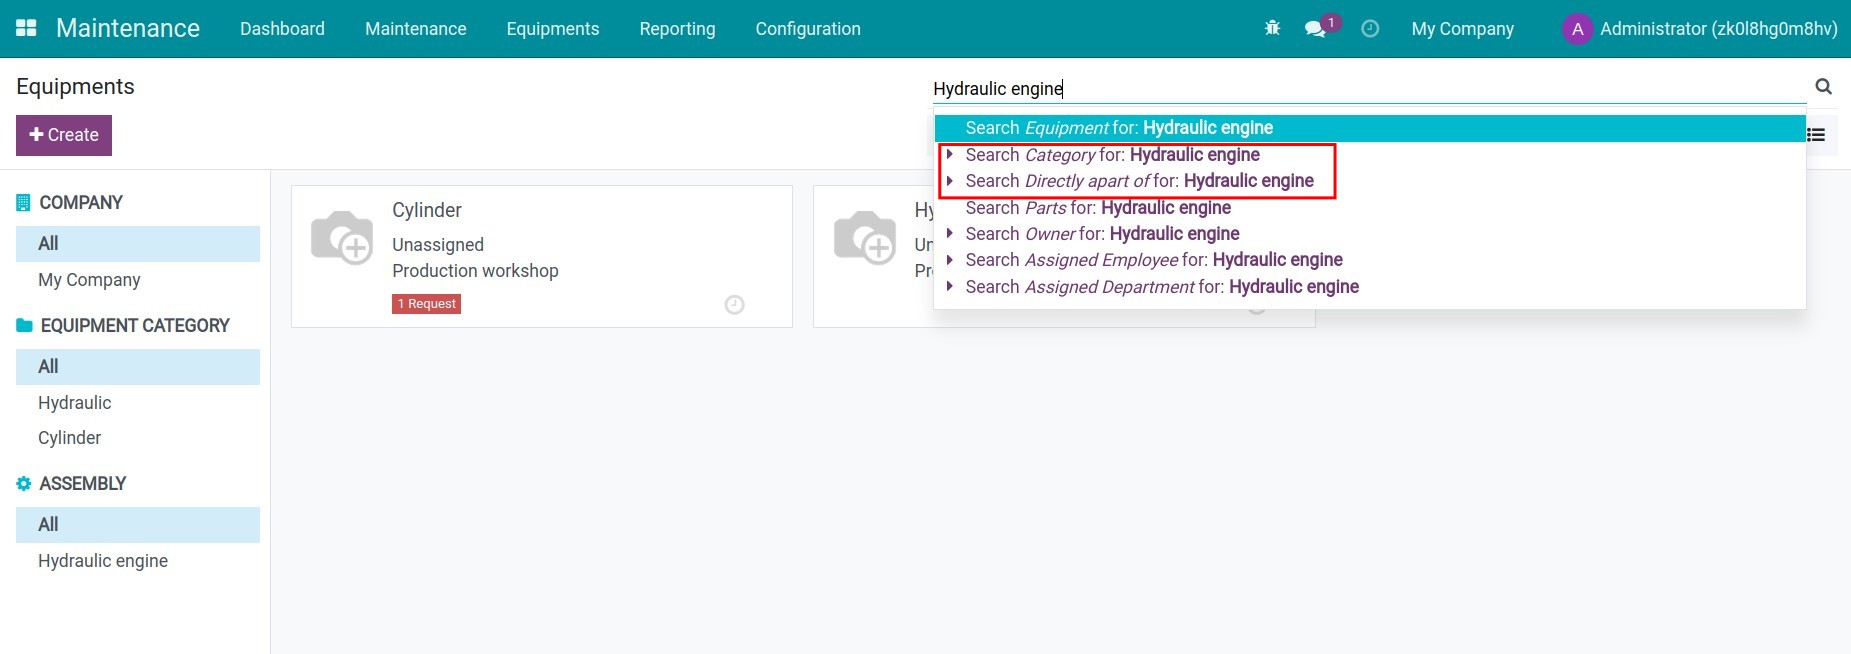Open the apps grid home menu icon
The height and width of the screenshot is (654, 1851).
[27, 28]
